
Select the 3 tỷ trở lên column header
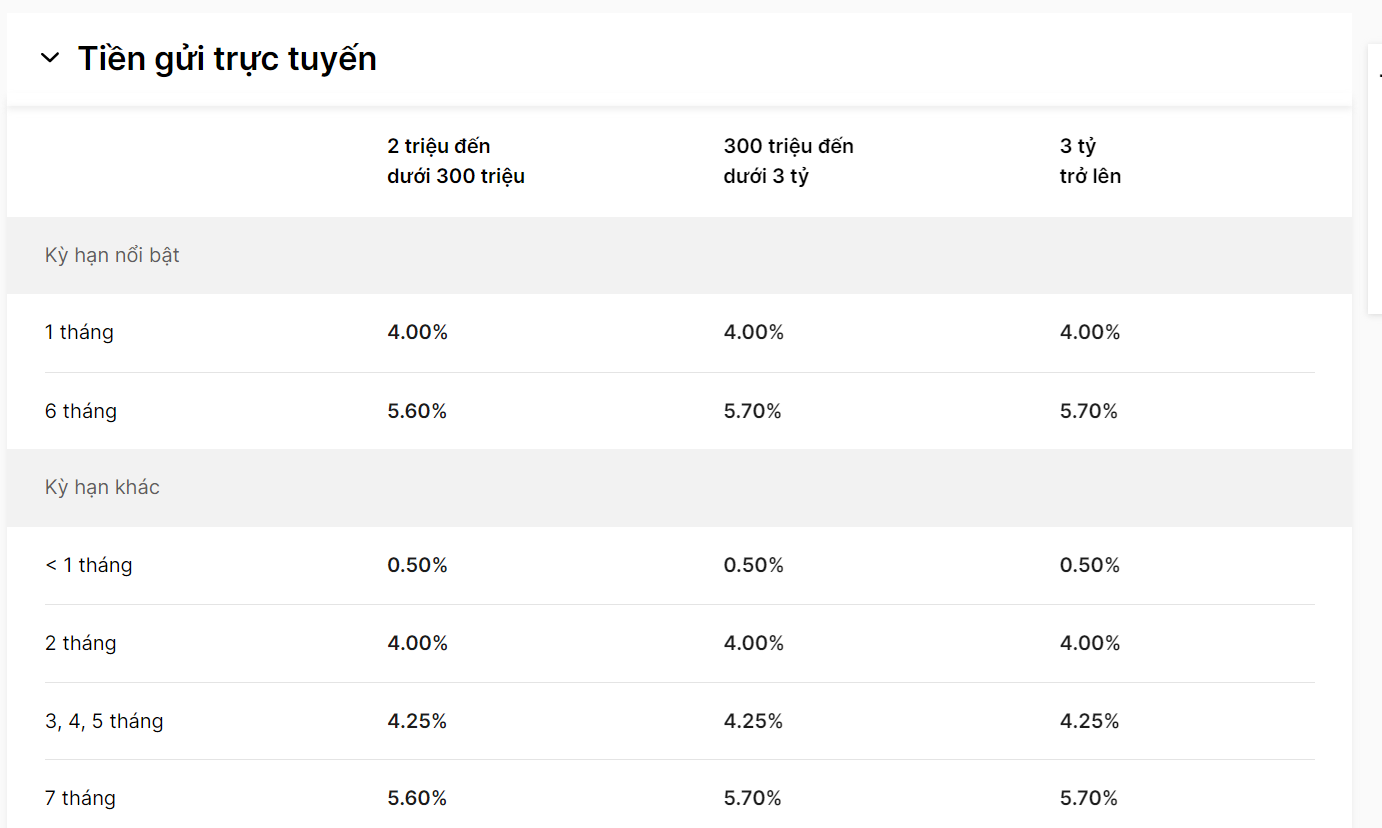click(1090, 161)
